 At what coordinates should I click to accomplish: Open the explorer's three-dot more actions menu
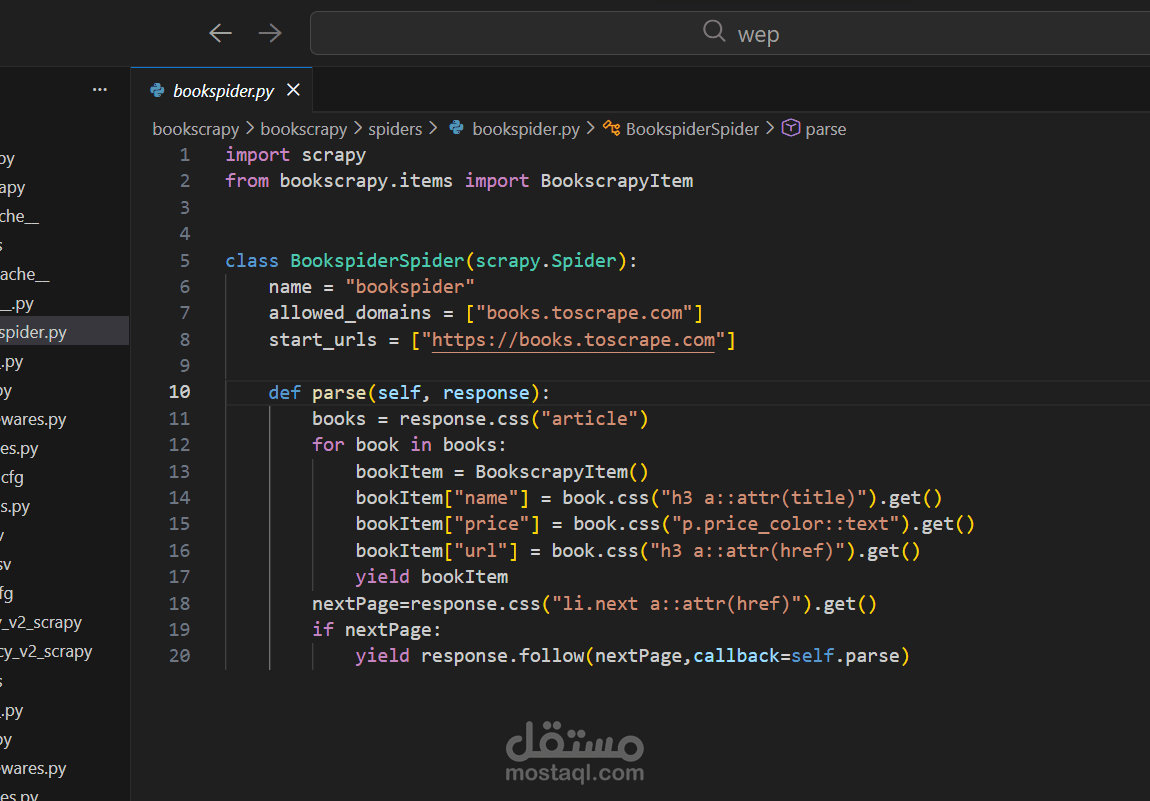tap(100, 89)
